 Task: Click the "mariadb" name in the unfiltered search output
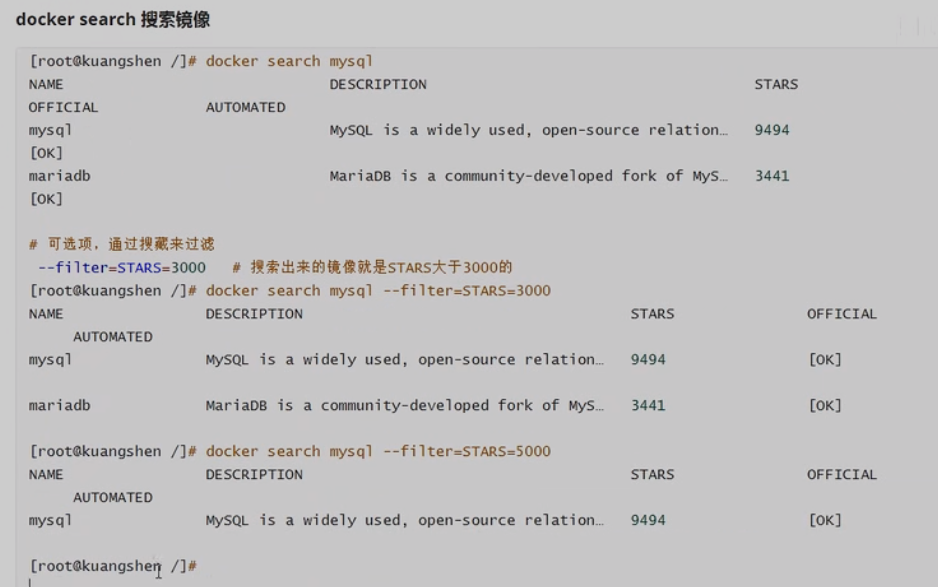(60, 176)
